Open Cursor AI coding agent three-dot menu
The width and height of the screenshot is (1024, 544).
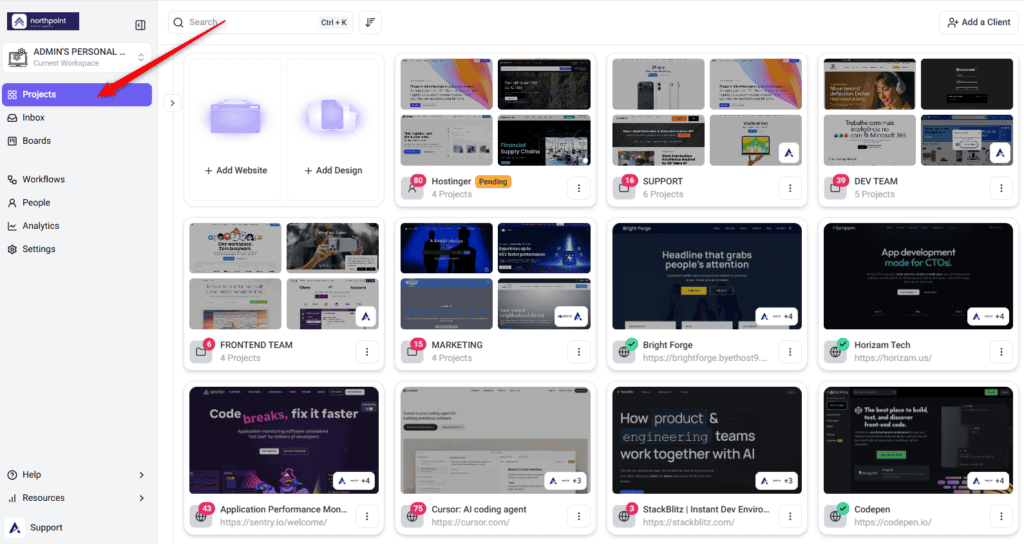[579, 516]
